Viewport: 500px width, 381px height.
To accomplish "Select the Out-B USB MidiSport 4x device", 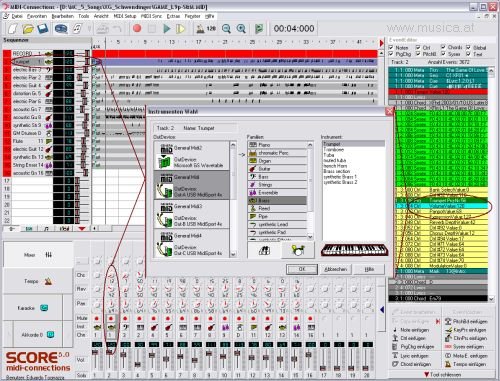I will [x=192, y=214].
